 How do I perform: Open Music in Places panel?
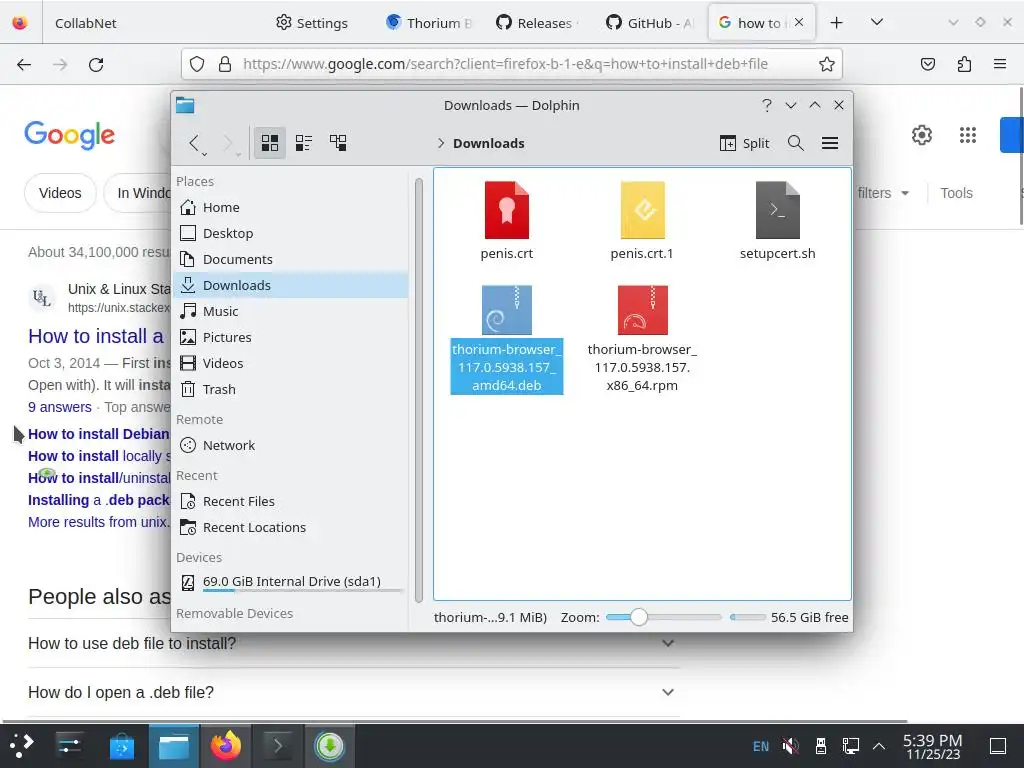coord(291,312)
